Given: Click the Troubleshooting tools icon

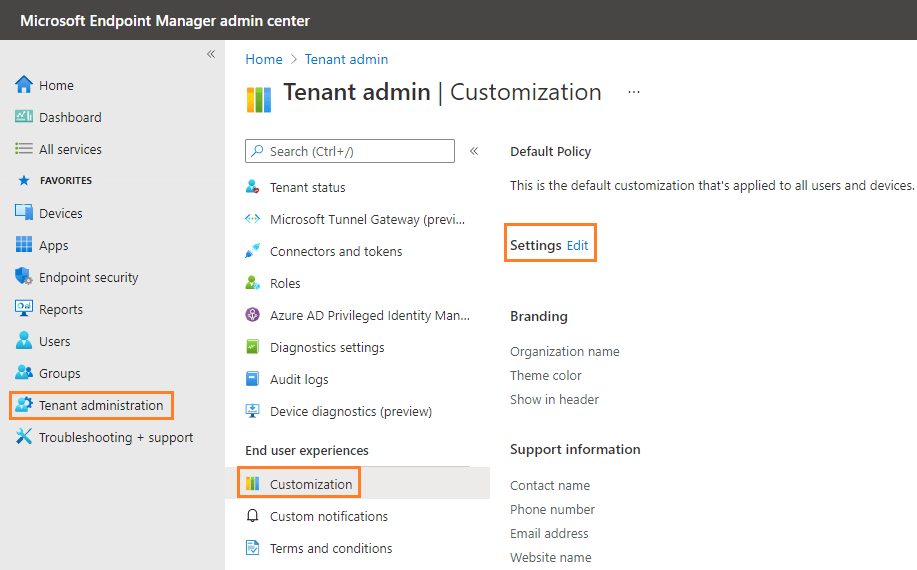Looking at the screenshot, I should pyautogui.click(x=23, y=436).
